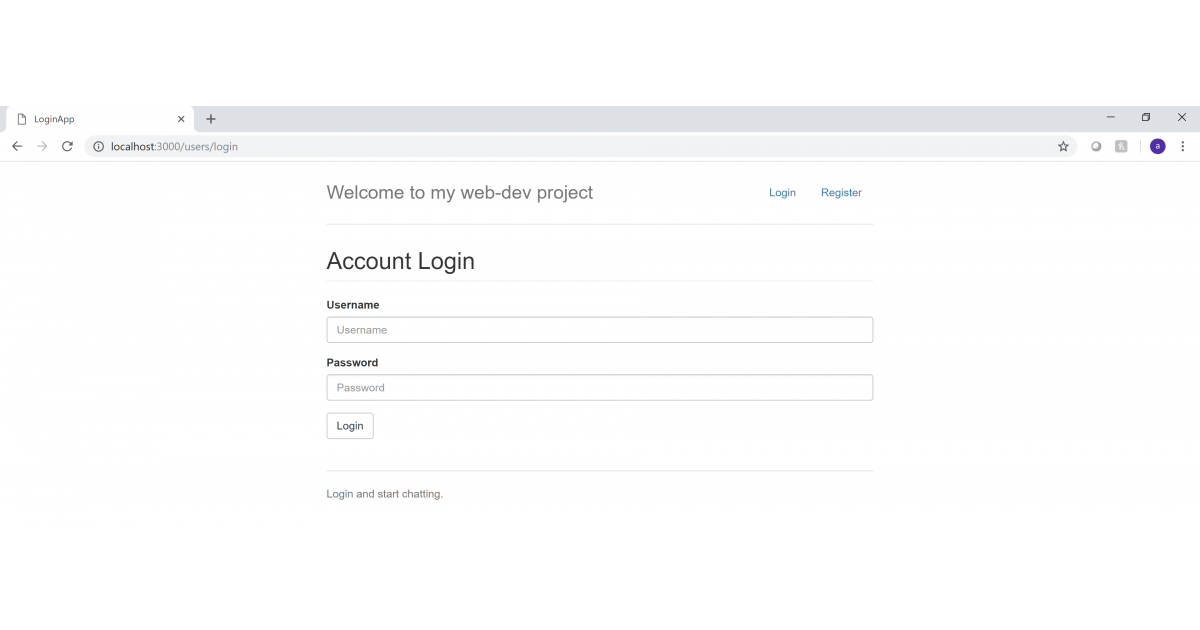Reload the login page

tap(67, 146)
